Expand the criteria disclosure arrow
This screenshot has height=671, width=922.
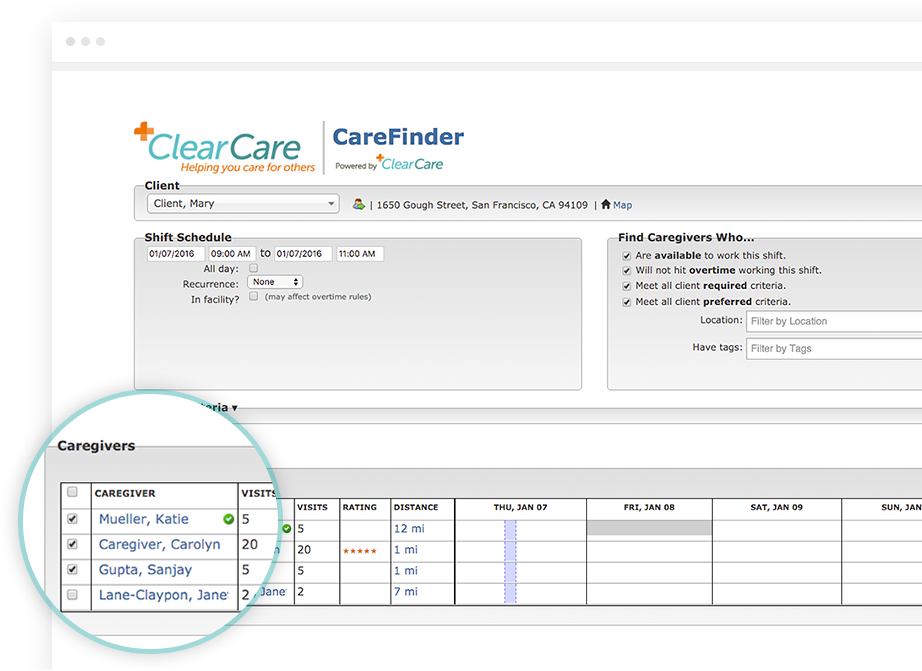(234, 408)
